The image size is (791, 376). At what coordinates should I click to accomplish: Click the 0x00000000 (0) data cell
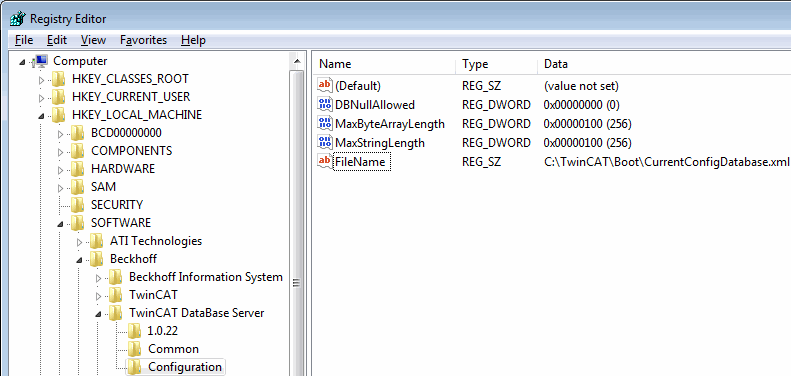click(582, 105)
